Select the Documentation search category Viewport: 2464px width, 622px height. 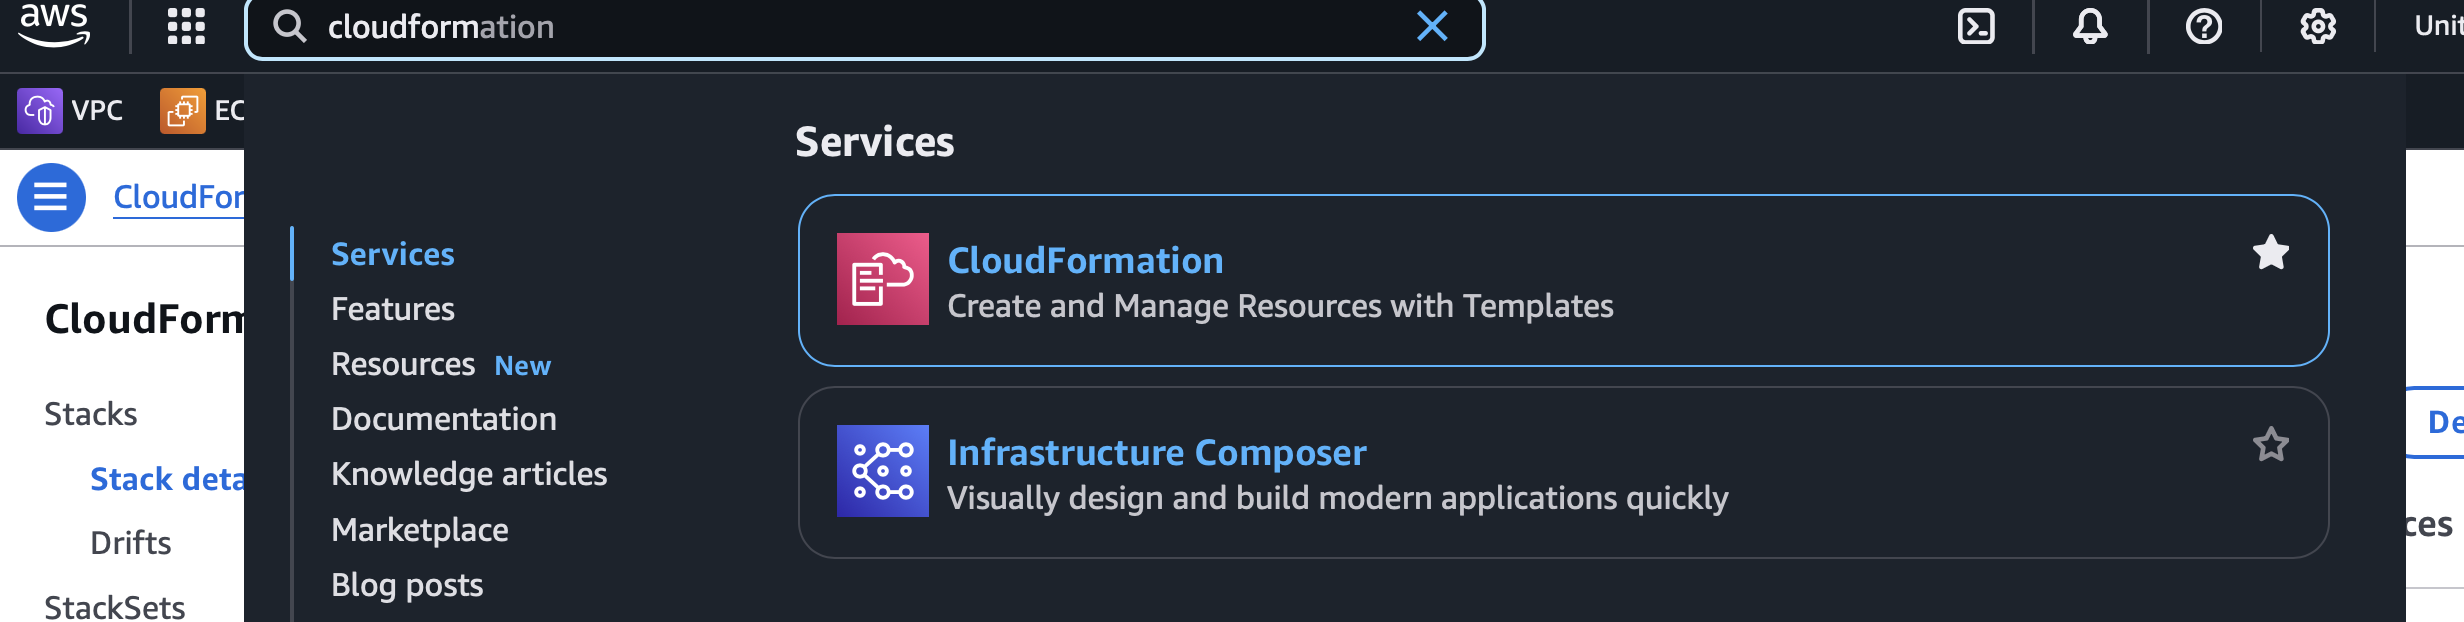click(x=444, y=419)
